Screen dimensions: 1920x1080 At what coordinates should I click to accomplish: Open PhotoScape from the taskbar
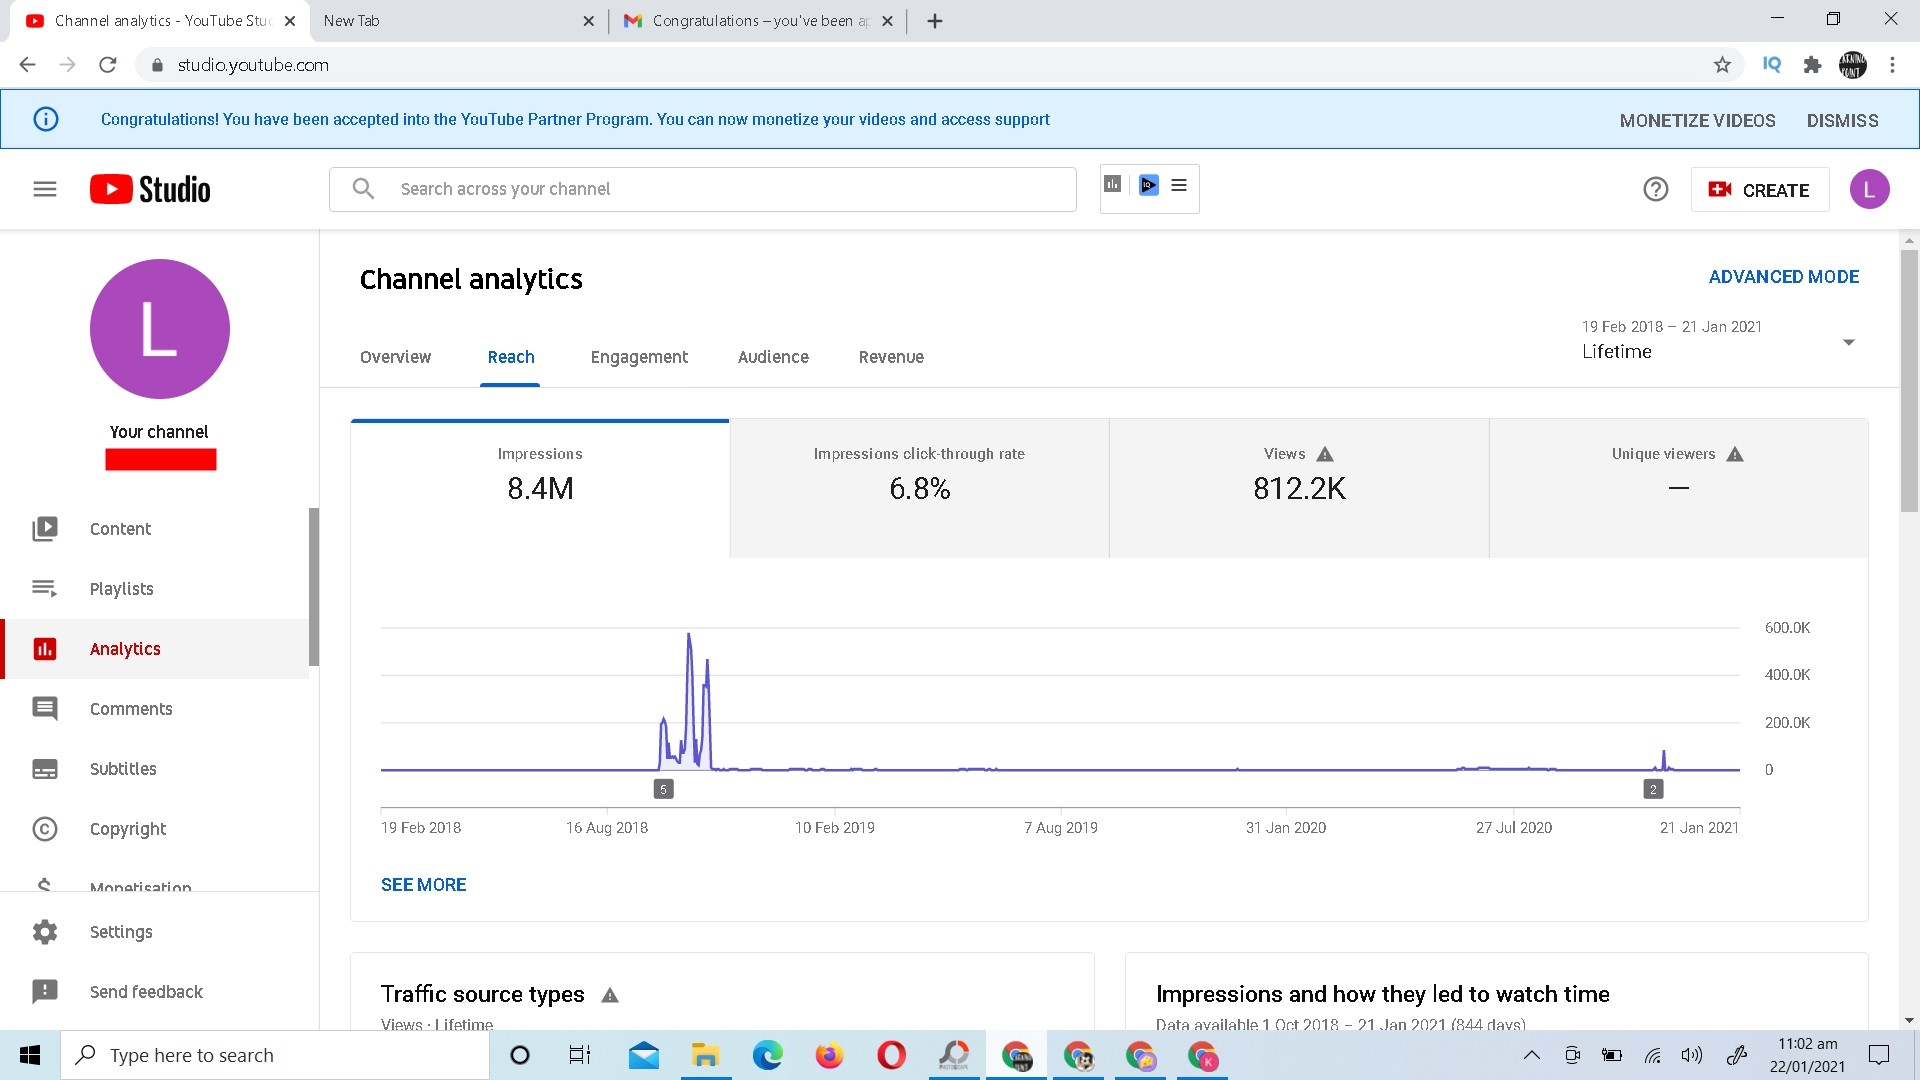pyautogui.click(x=954, y=1055)
